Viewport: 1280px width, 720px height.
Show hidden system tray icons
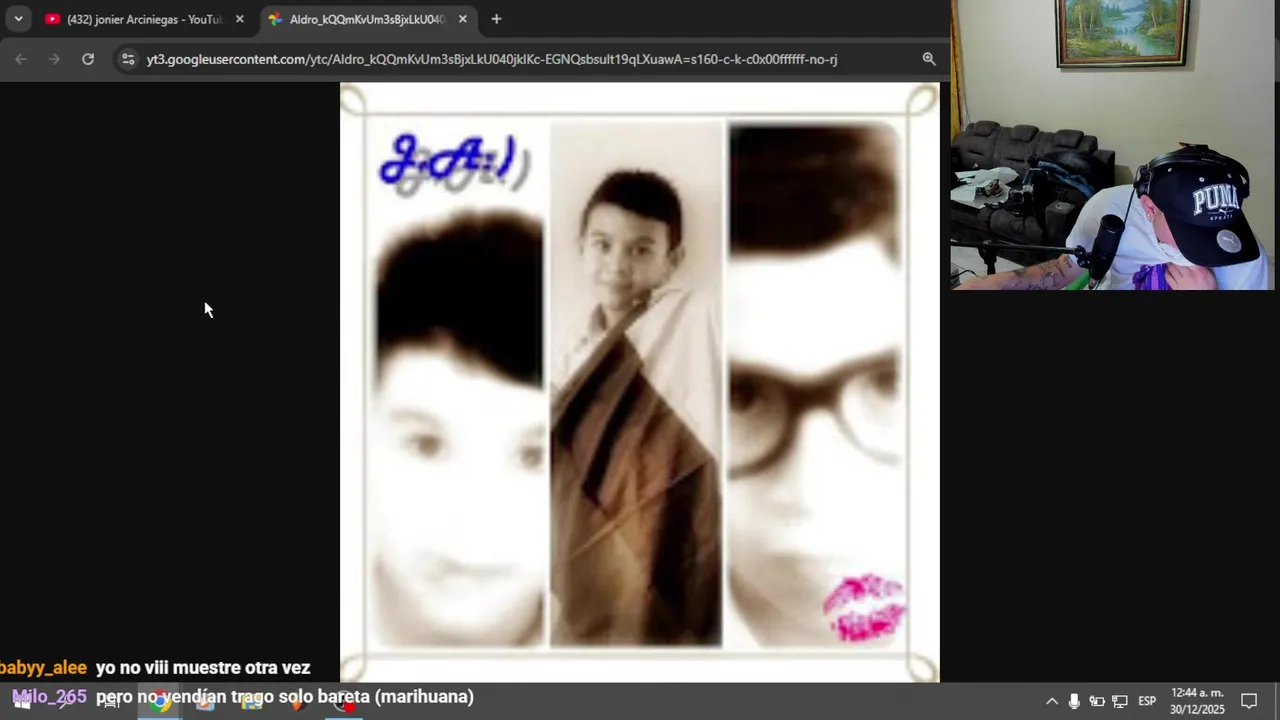click(1051, 701)
